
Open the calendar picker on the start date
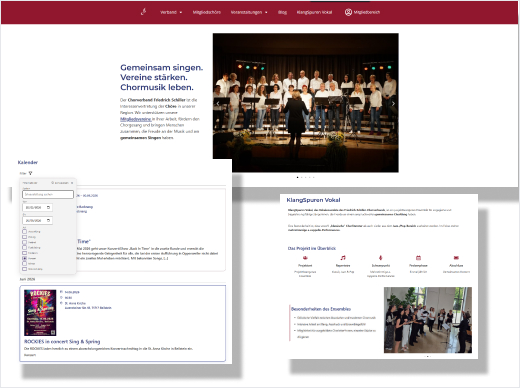(x=48, y=207)
